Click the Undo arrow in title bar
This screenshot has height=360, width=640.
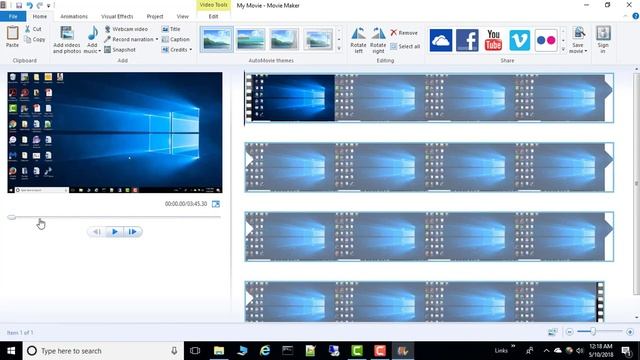click(x=29, y=5)
